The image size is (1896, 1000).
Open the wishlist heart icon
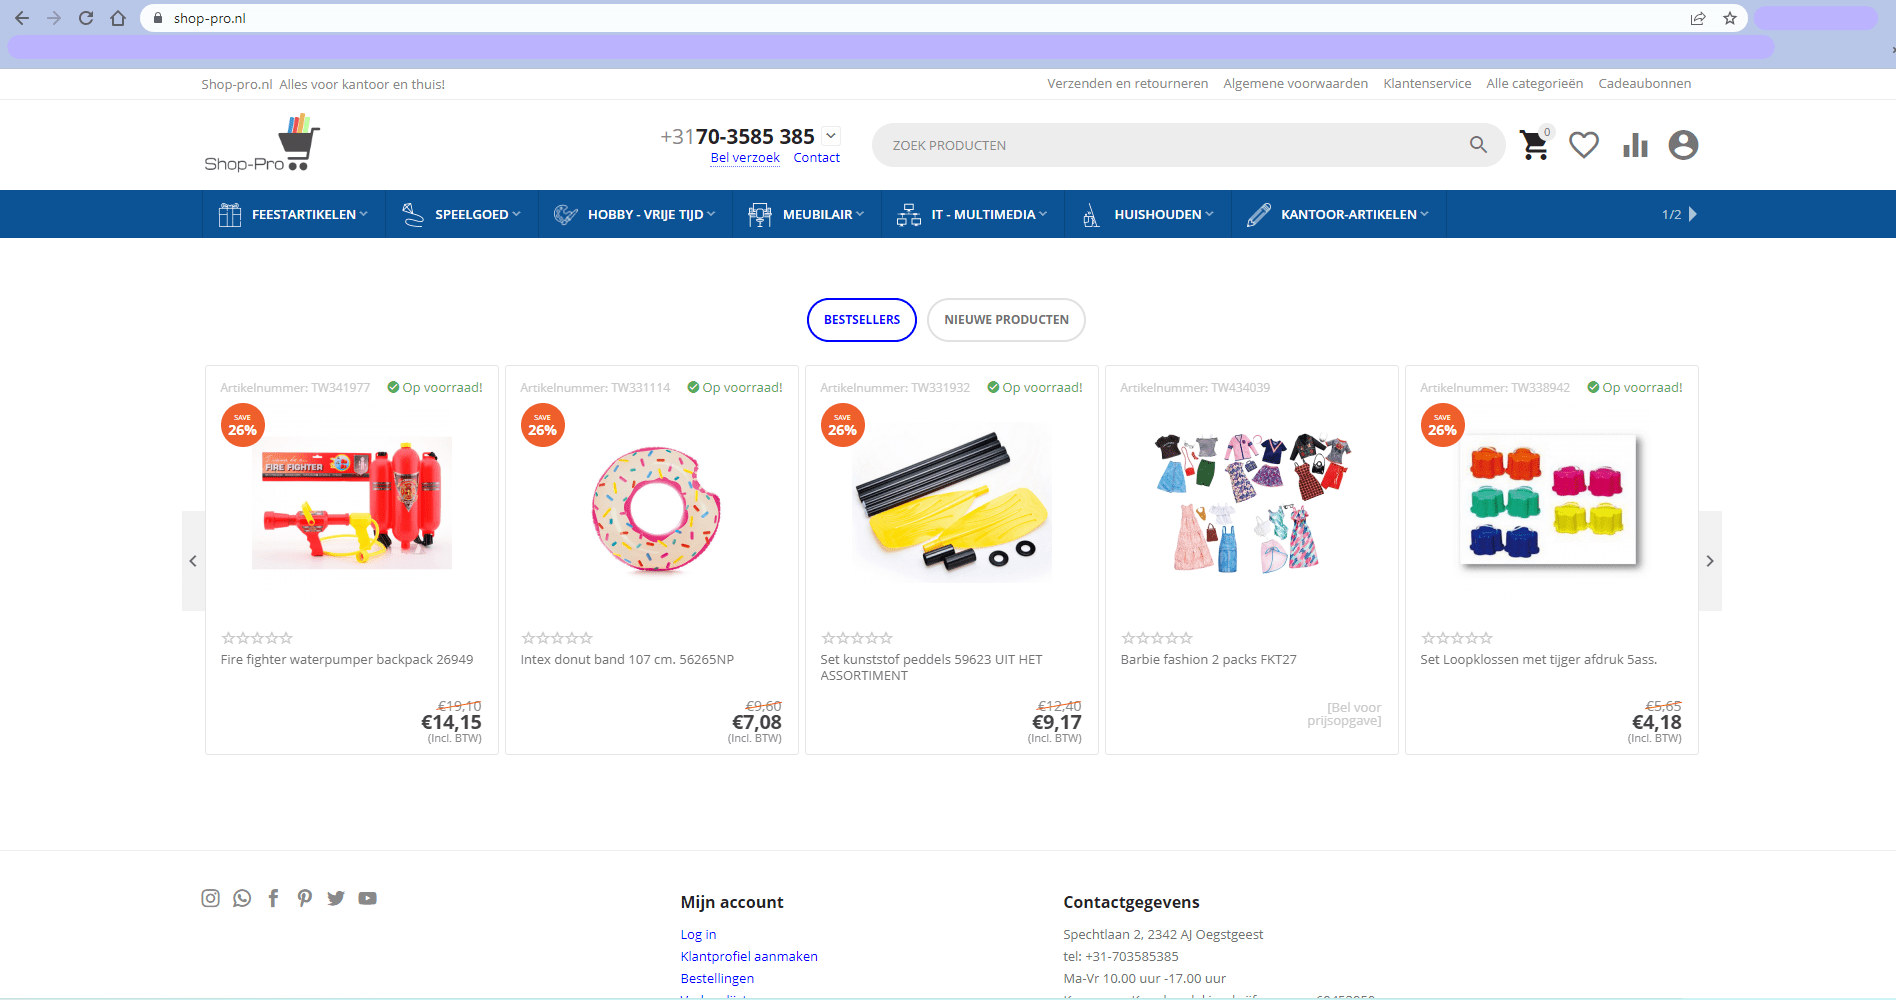tap(1583, 146)
